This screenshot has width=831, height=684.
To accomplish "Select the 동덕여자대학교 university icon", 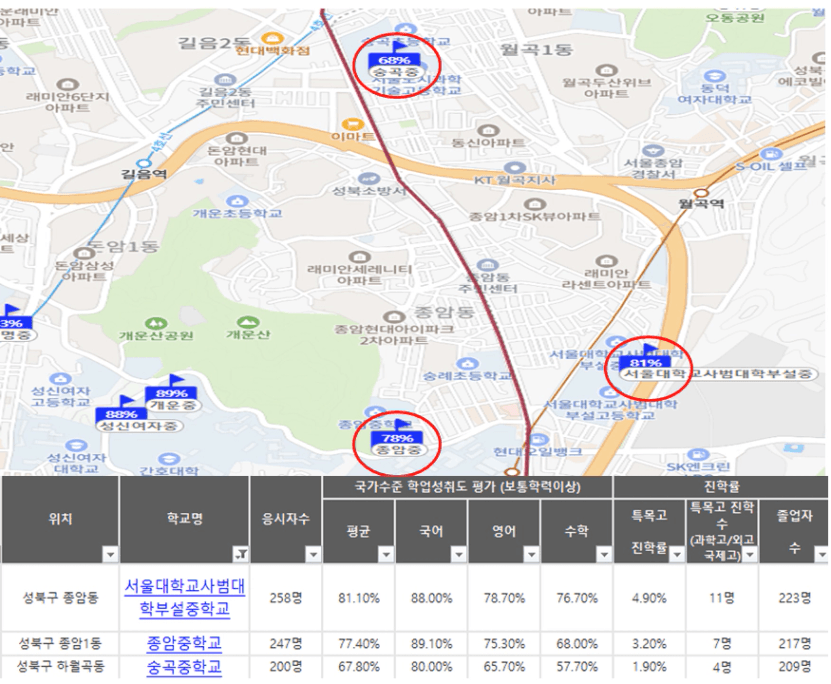I will click(x=714, y=76).
